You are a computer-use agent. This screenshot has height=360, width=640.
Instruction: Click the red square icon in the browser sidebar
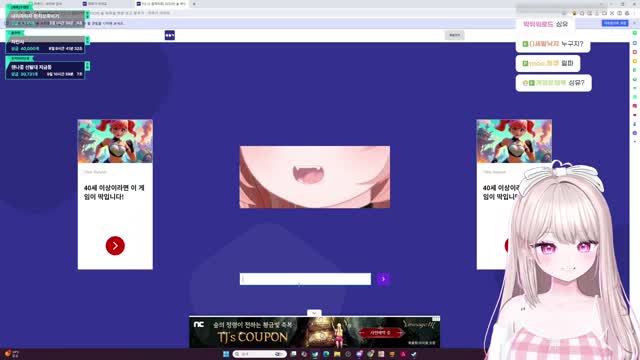pos(635,52)
